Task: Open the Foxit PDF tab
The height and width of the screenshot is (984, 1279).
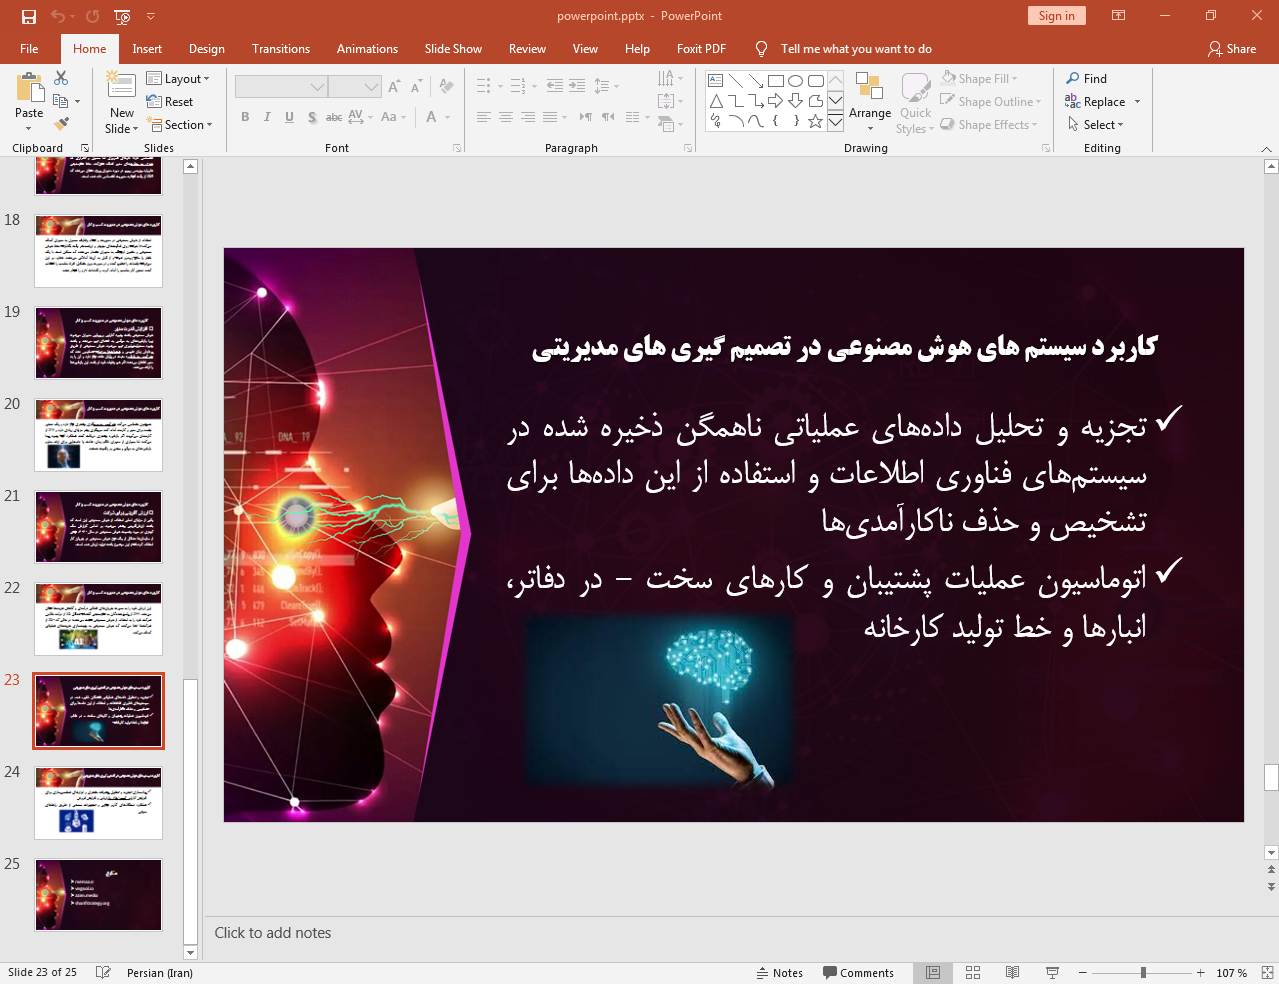Action: tap(701, 49)
